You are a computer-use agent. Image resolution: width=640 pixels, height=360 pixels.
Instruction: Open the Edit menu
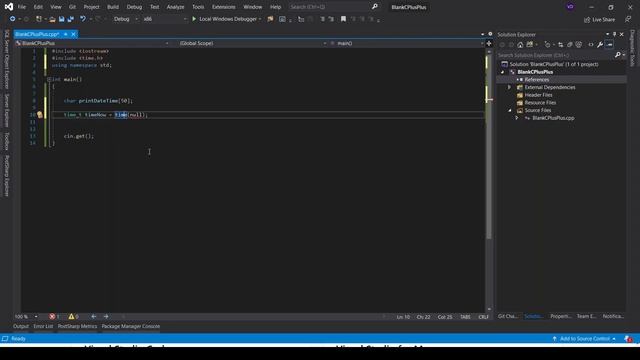tap(38, 7)
